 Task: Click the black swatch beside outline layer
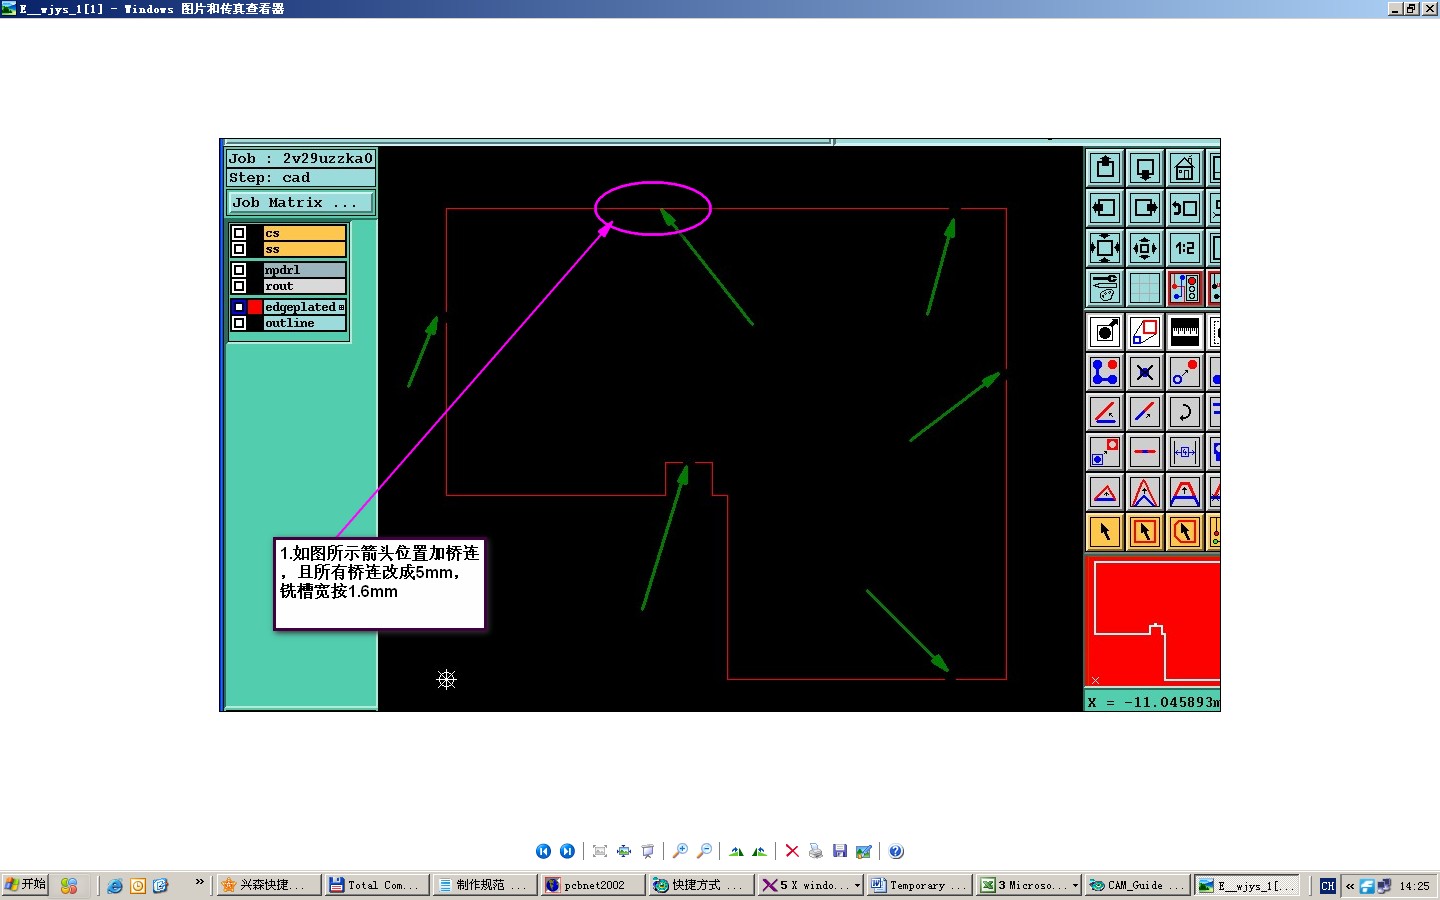255,323
